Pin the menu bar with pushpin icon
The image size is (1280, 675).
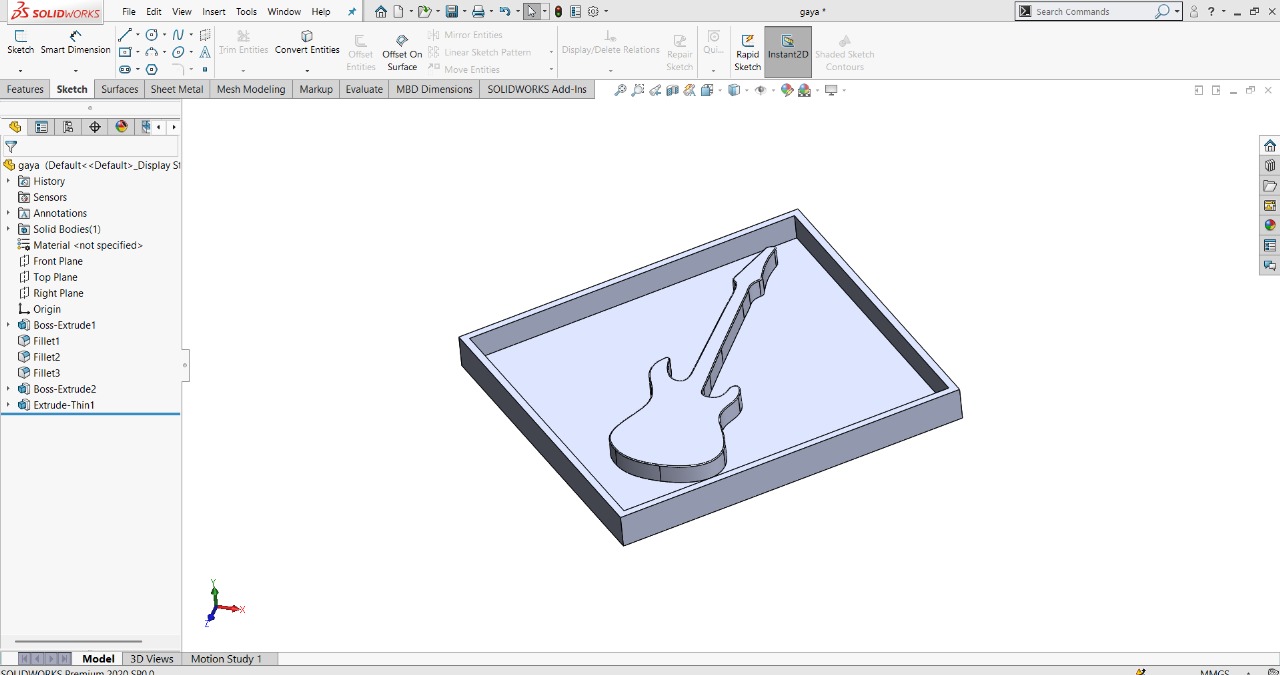pos(352,12)
